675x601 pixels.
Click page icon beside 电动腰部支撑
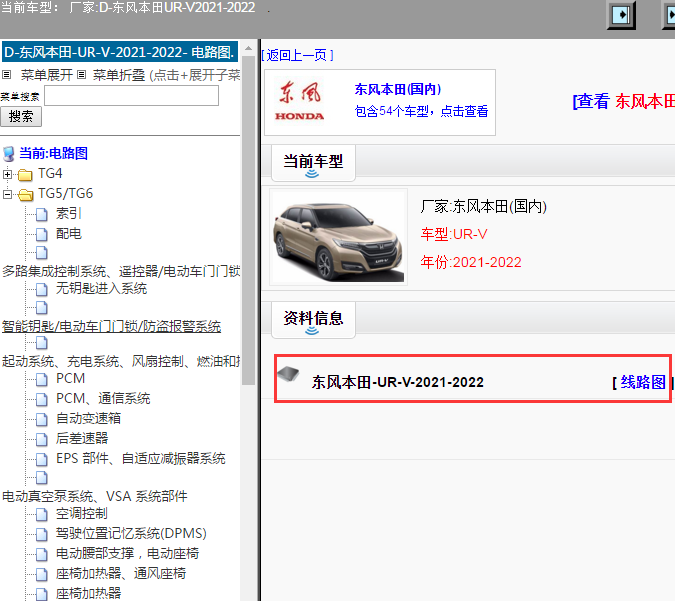point(42,554)
